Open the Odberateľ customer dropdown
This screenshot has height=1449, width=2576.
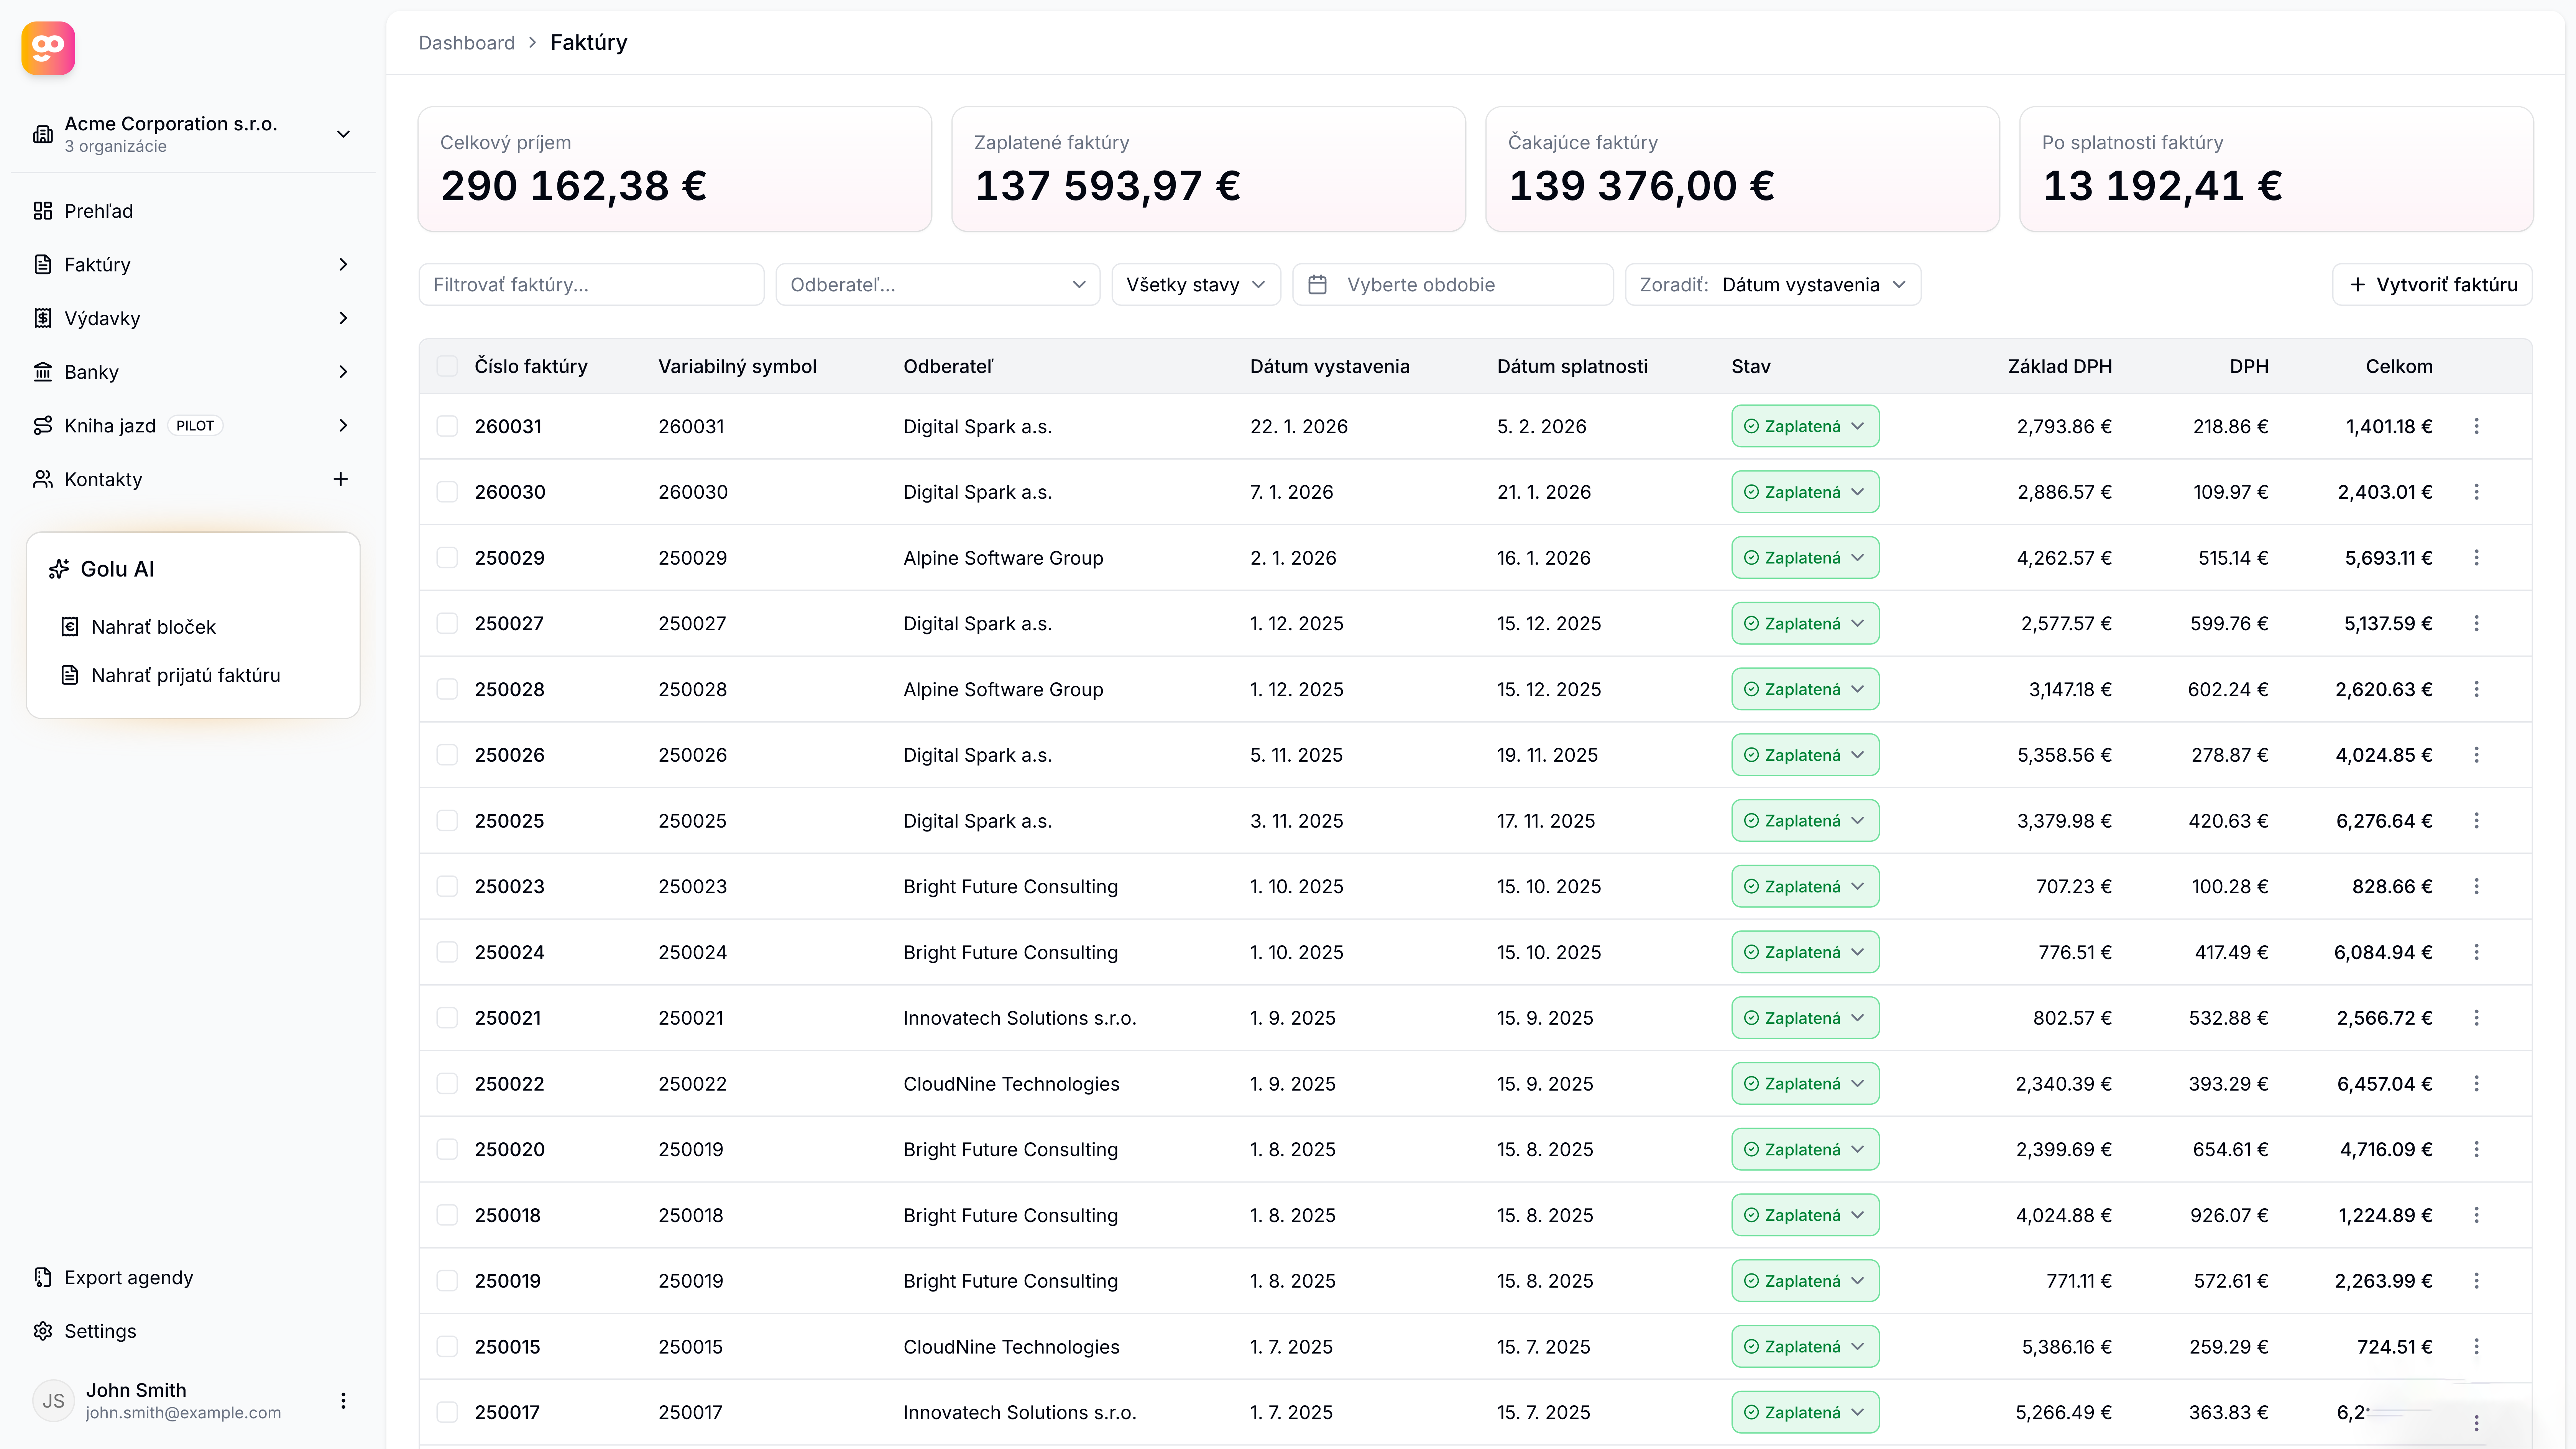pos(938,285)
